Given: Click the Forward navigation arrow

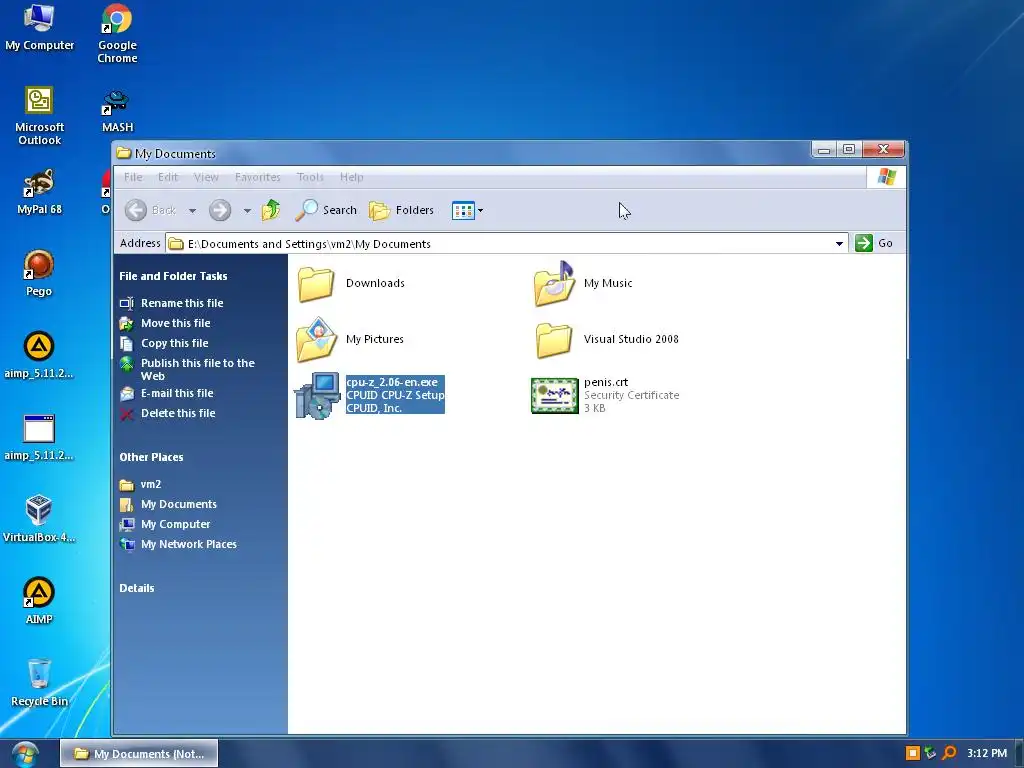Looking at the screenshot, I should (220, 210).
